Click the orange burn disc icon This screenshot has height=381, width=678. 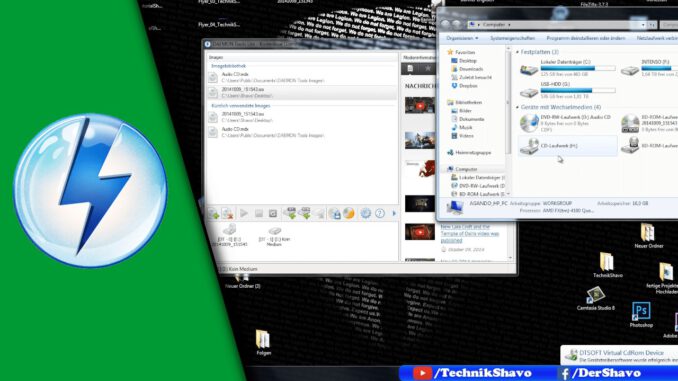[349, 213]
